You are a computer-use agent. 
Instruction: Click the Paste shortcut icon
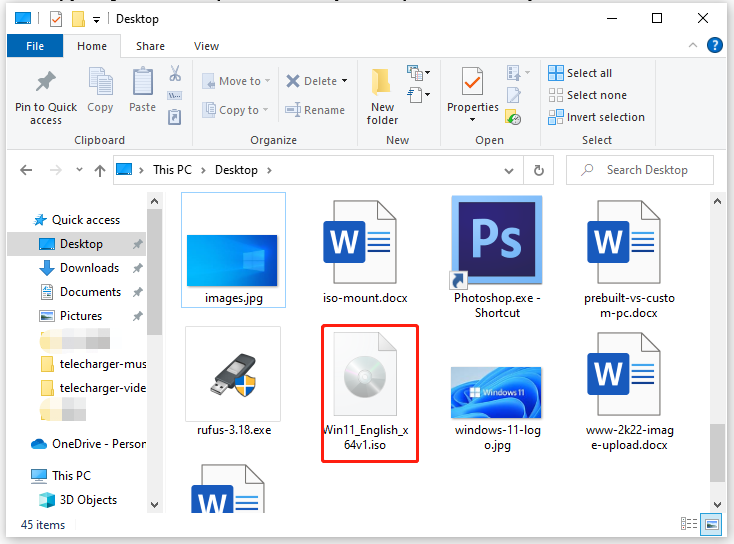(175, 117)
